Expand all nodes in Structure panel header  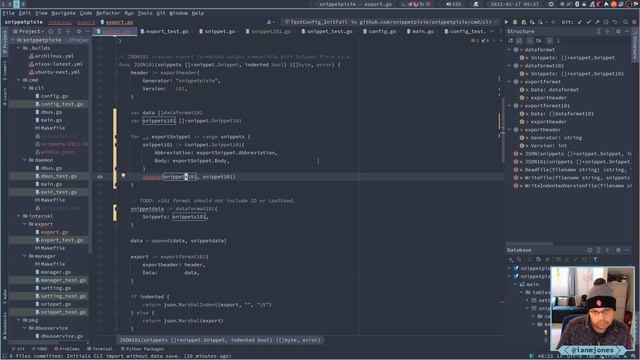[x=598, y=31]
